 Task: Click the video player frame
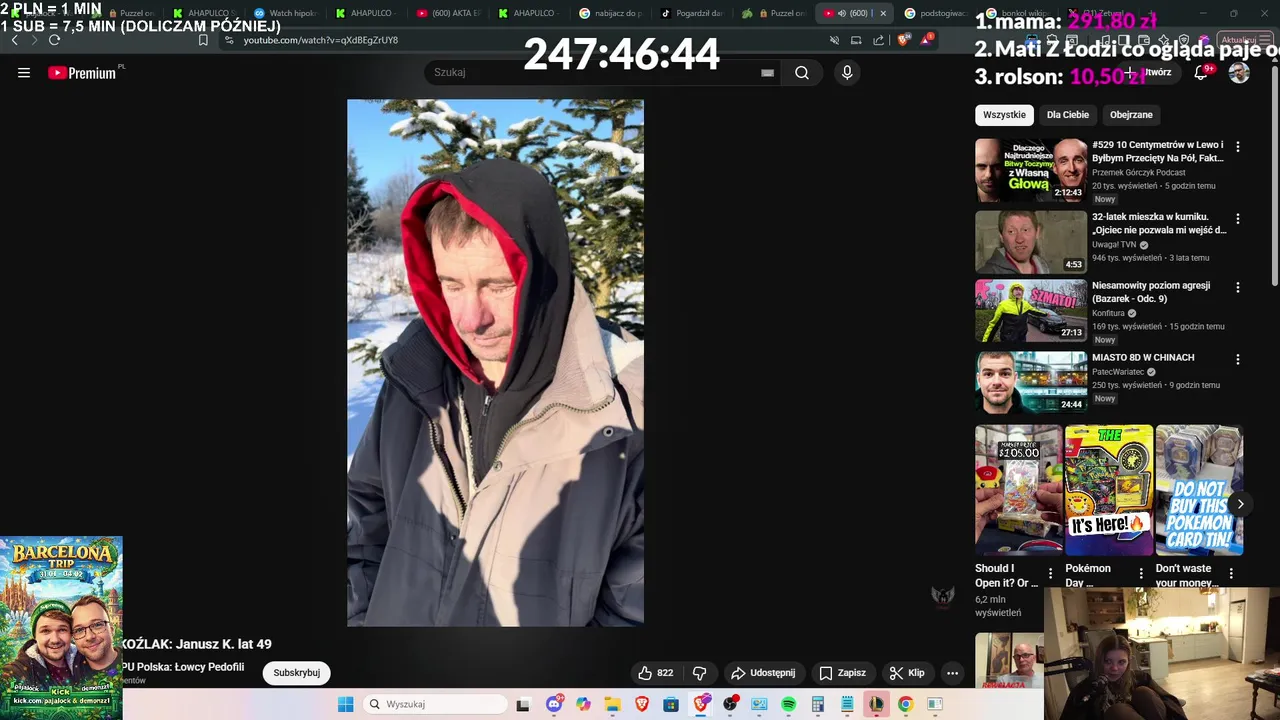coord(495,362)
